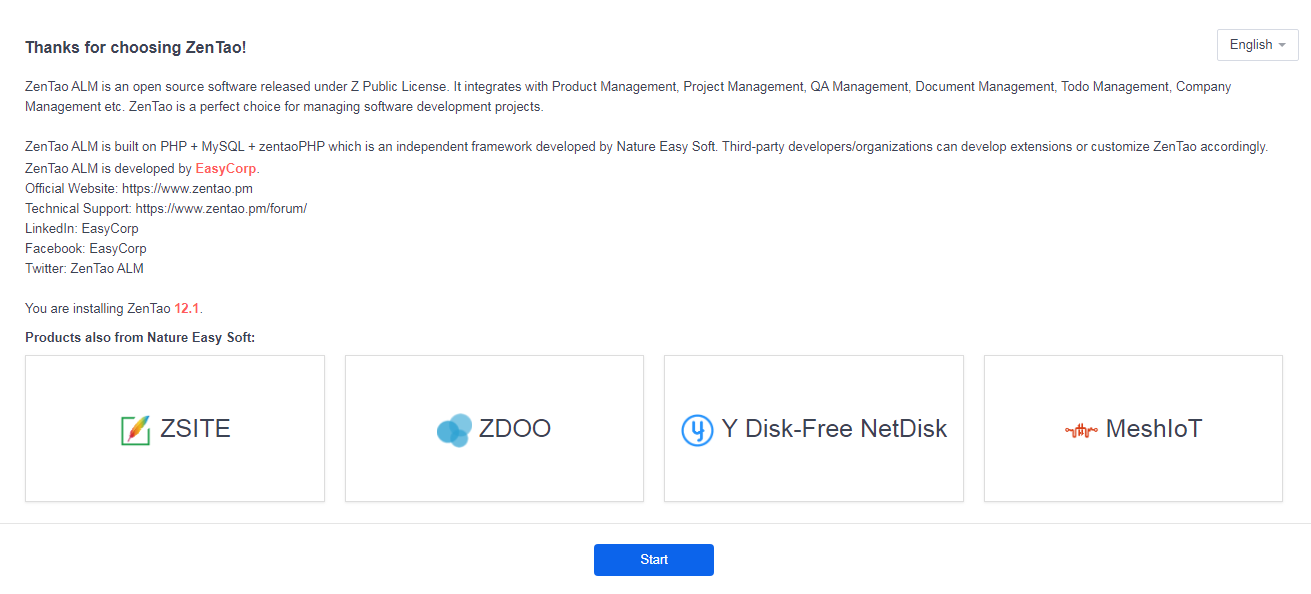Viewport: 1311px width, 594px height.
Task: Click the ZSITE pencil logo icon
Action: 135,430
